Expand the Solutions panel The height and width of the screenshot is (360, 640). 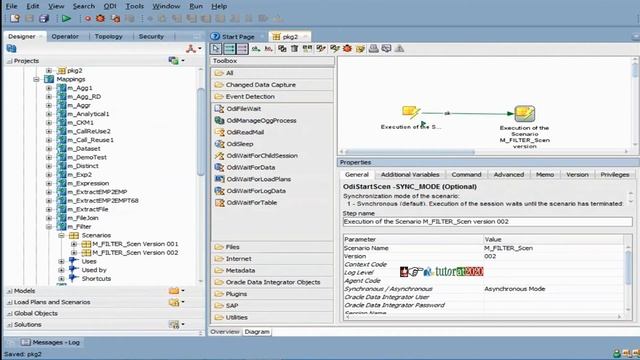pyautogui.click(x=9, y=325)
